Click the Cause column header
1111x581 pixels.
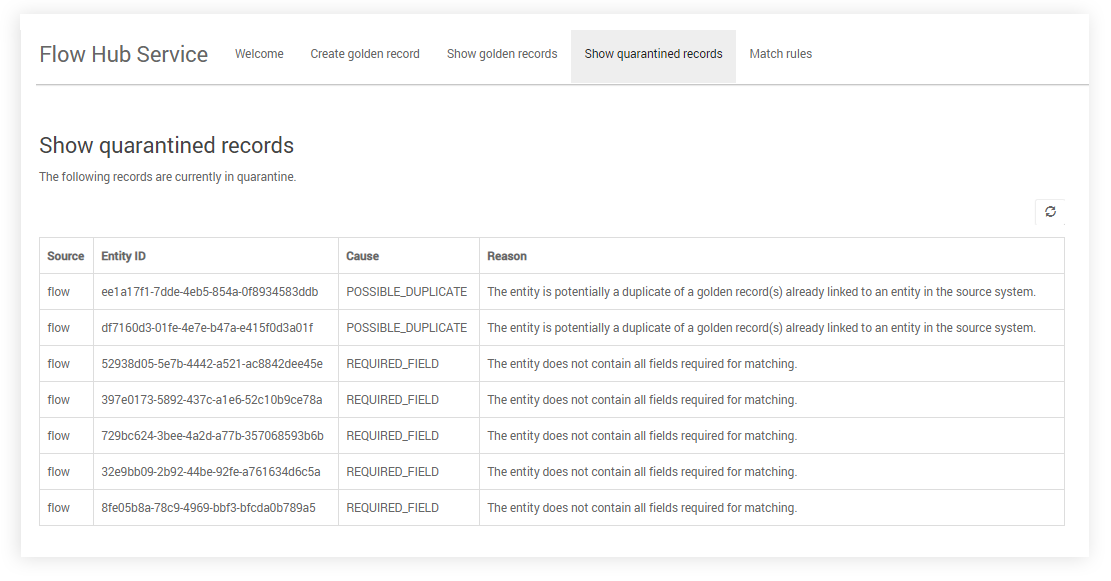click(361, 256)
